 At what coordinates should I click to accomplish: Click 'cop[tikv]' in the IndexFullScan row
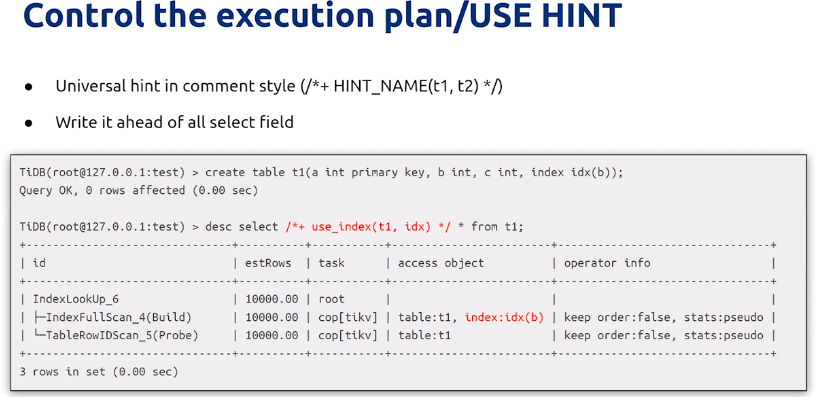[348, 317]
